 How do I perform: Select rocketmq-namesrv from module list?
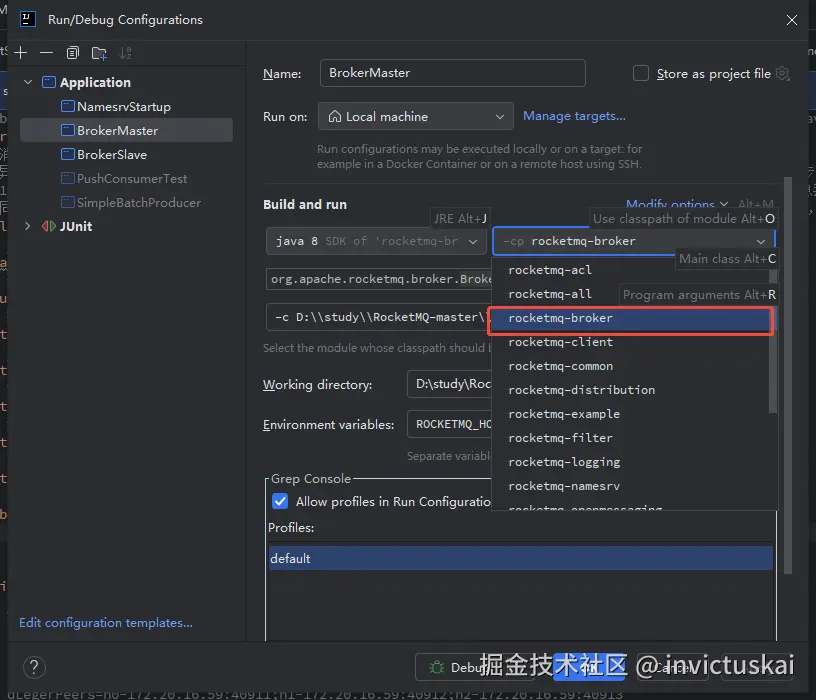630,486
